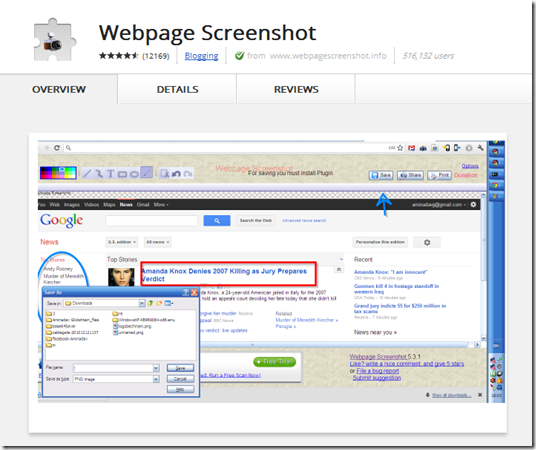This screenshot has width=536, height=450.
Task: Expand the More menu in the Google bar
Action: [x=161, y=204]
